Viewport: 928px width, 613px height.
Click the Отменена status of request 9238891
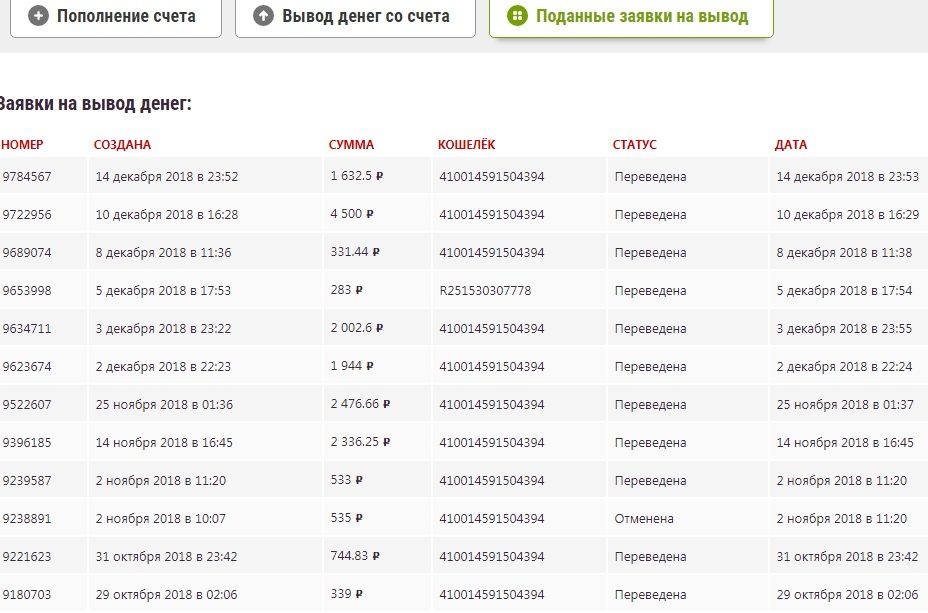pos(644,519)
